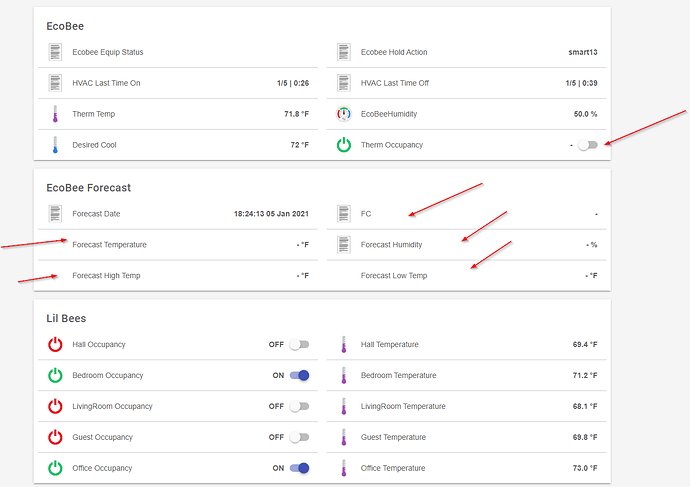Click the Therm Occupancy green power icon

pyautogui.click(x=344, y=145)
